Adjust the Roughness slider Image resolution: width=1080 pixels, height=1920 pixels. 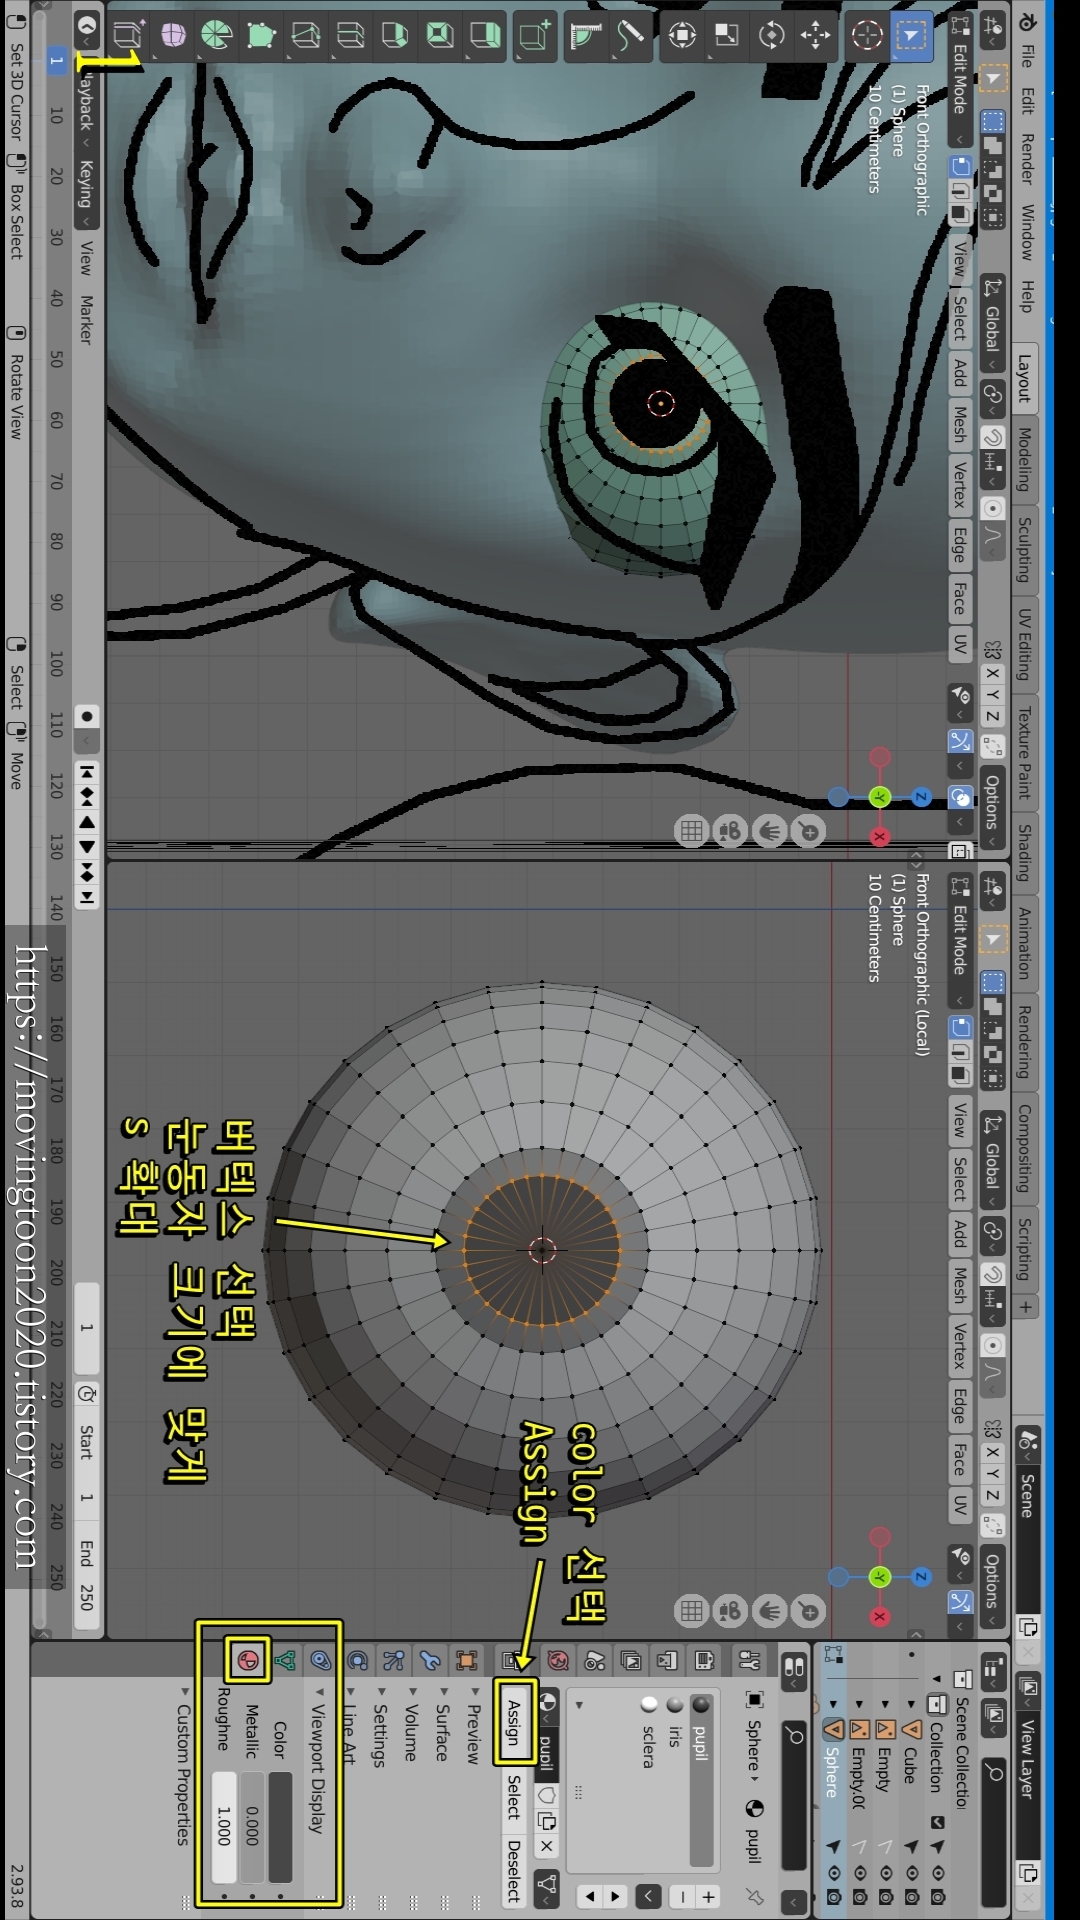tap(224, 1827)
